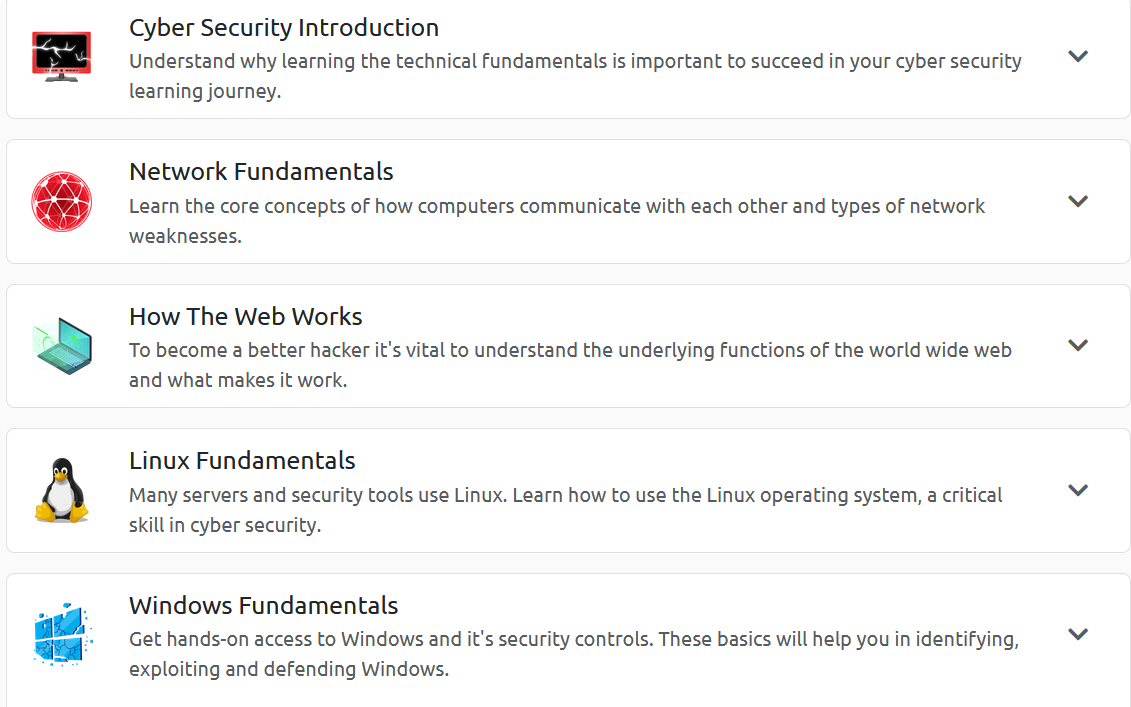Select the How The Web Works heading

click(x=245, y=317)
